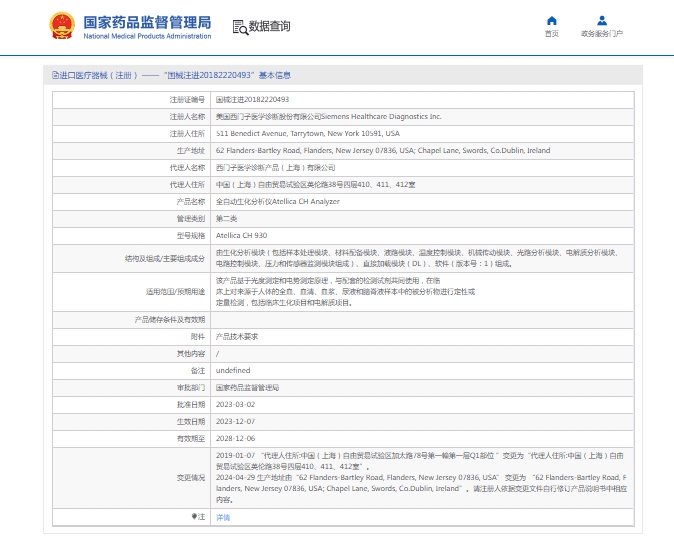Click the 管理类别 label cell
This screenshot has width=674, height=540.
pyautogui.click(x=132, y=218)
